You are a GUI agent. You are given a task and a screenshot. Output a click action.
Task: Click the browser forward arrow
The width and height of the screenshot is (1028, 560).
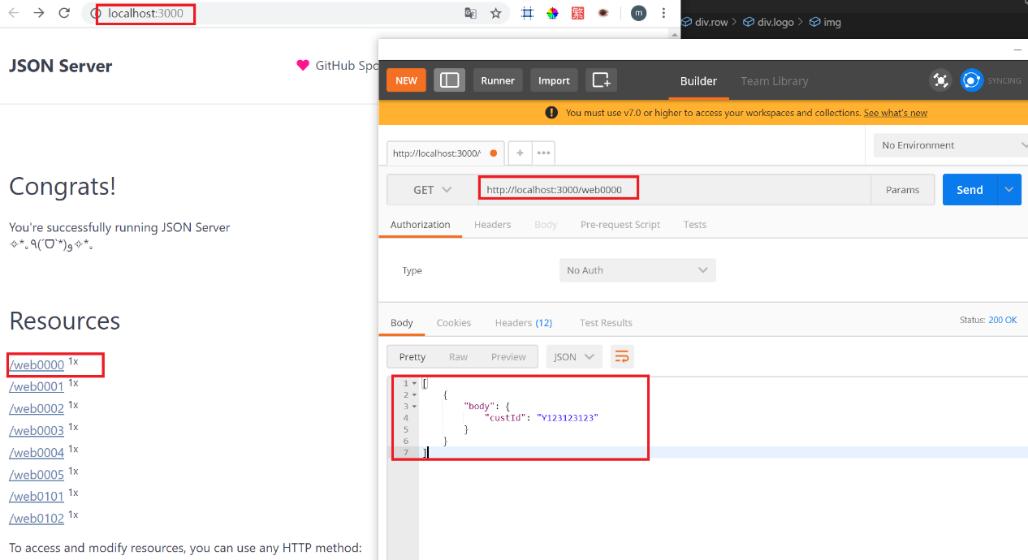tap(39, 13)
